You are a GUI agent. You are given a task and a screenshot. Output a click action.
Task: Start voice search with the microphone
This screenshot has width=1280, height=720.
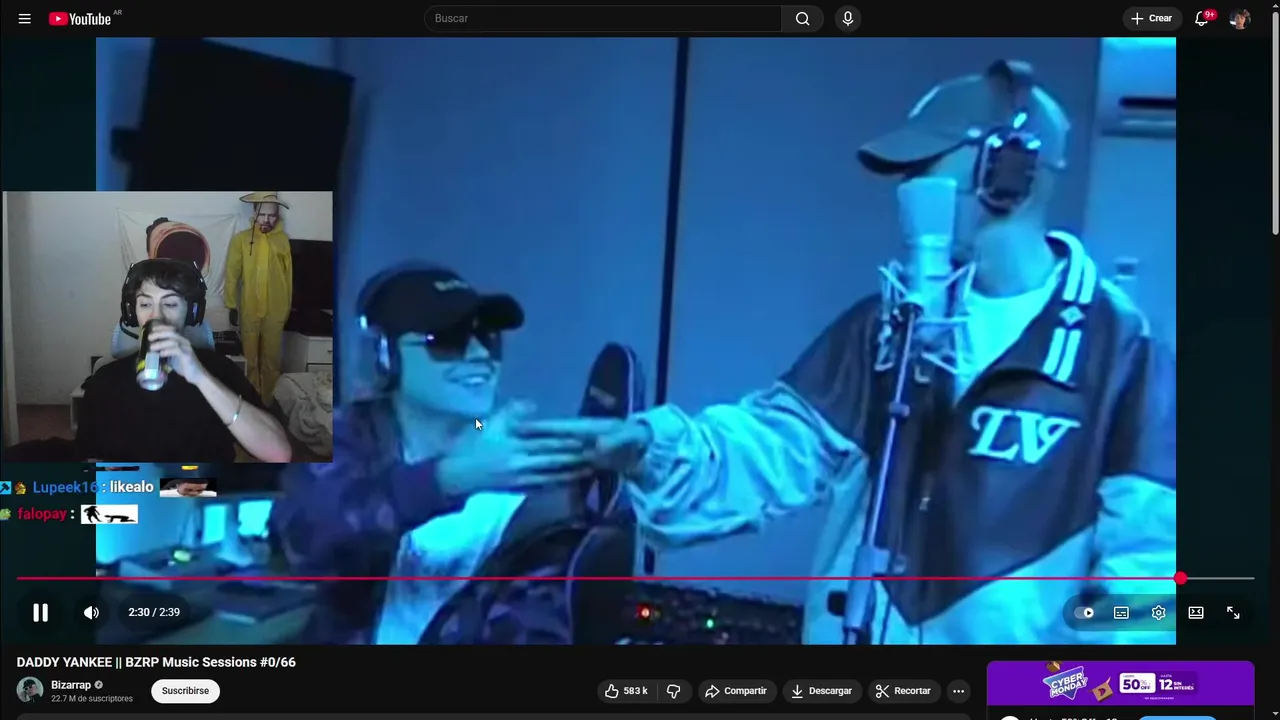(x=848, y=18)
